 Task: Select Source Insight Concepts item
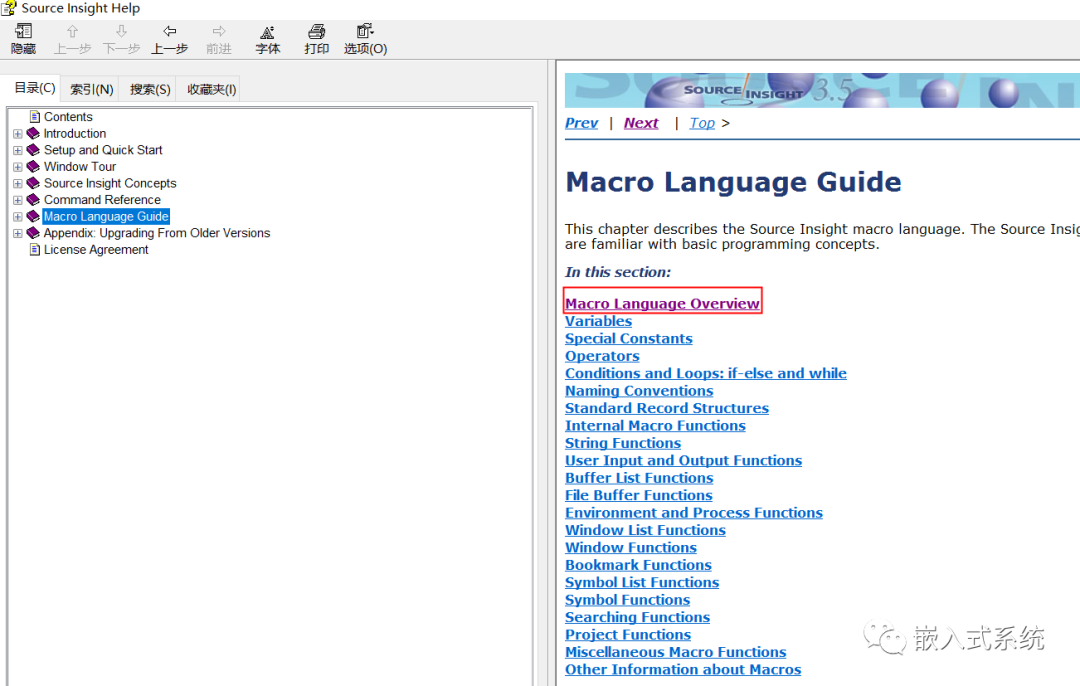click(110, 183)
